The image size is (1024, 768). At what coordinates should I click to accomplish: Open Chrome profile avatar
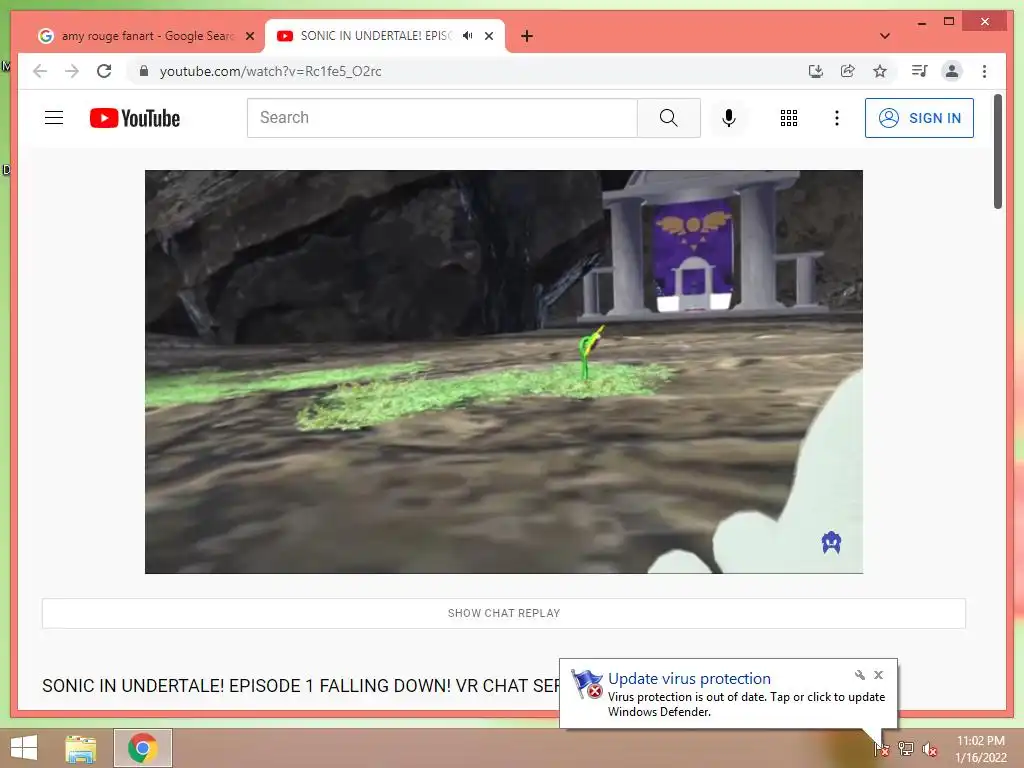[952, 71]
